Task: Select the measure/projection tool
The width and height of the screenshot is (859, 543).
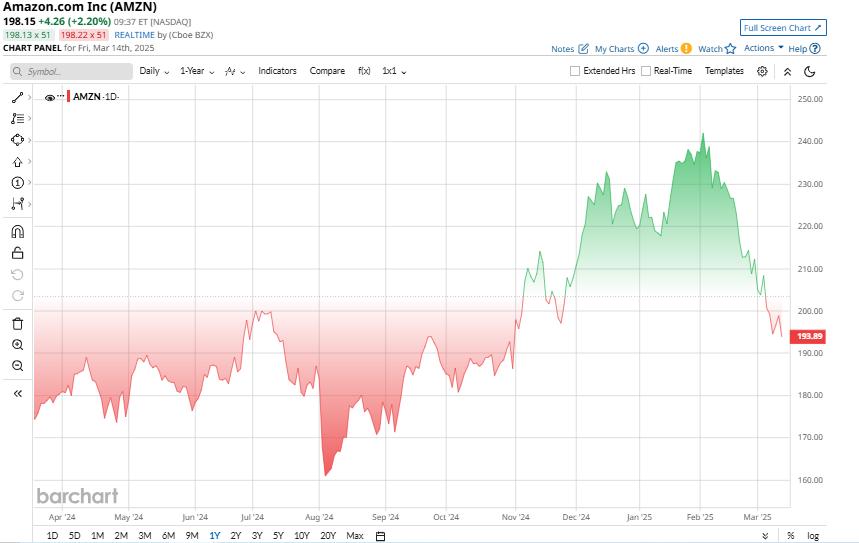Action: tap(17, 204)
